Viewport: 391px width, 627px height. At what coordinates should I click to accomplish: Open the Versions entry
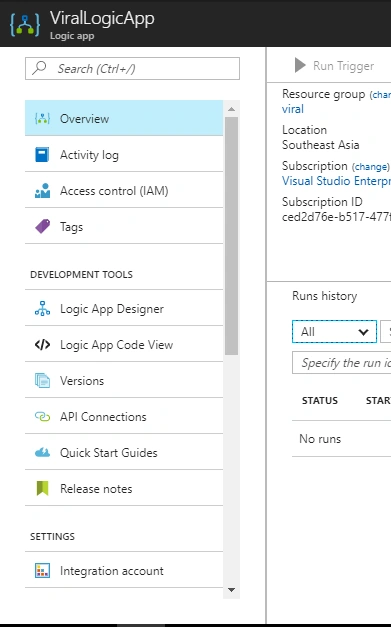124,380
